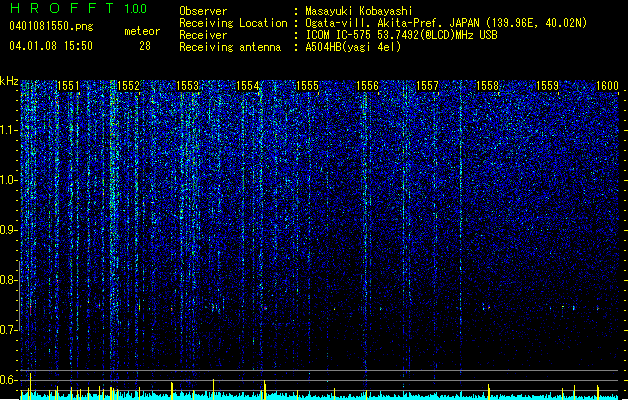The height and width of the screenshot is (400, 629).
Task: Click the 1558 time marker
Action: [x=487, y=86]
